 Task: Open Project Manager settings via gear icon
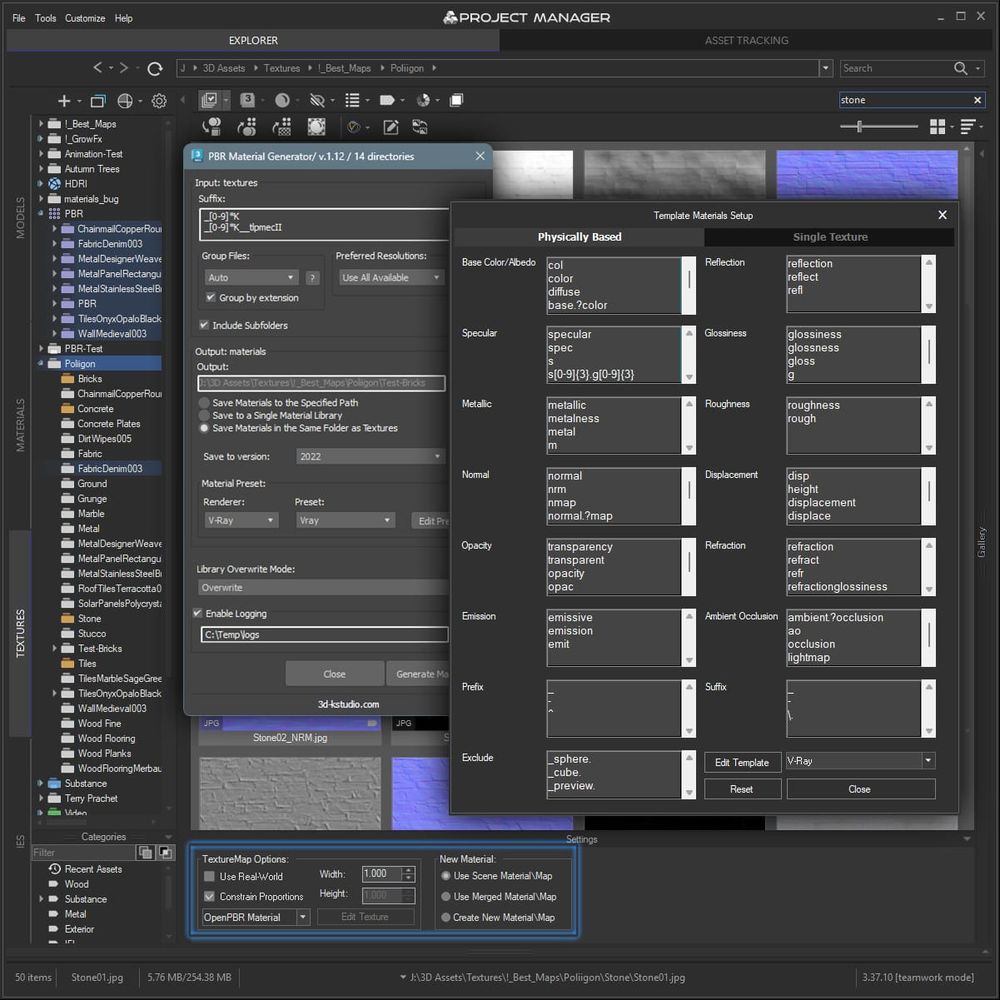pyautogui.click(x=158, y=100)
